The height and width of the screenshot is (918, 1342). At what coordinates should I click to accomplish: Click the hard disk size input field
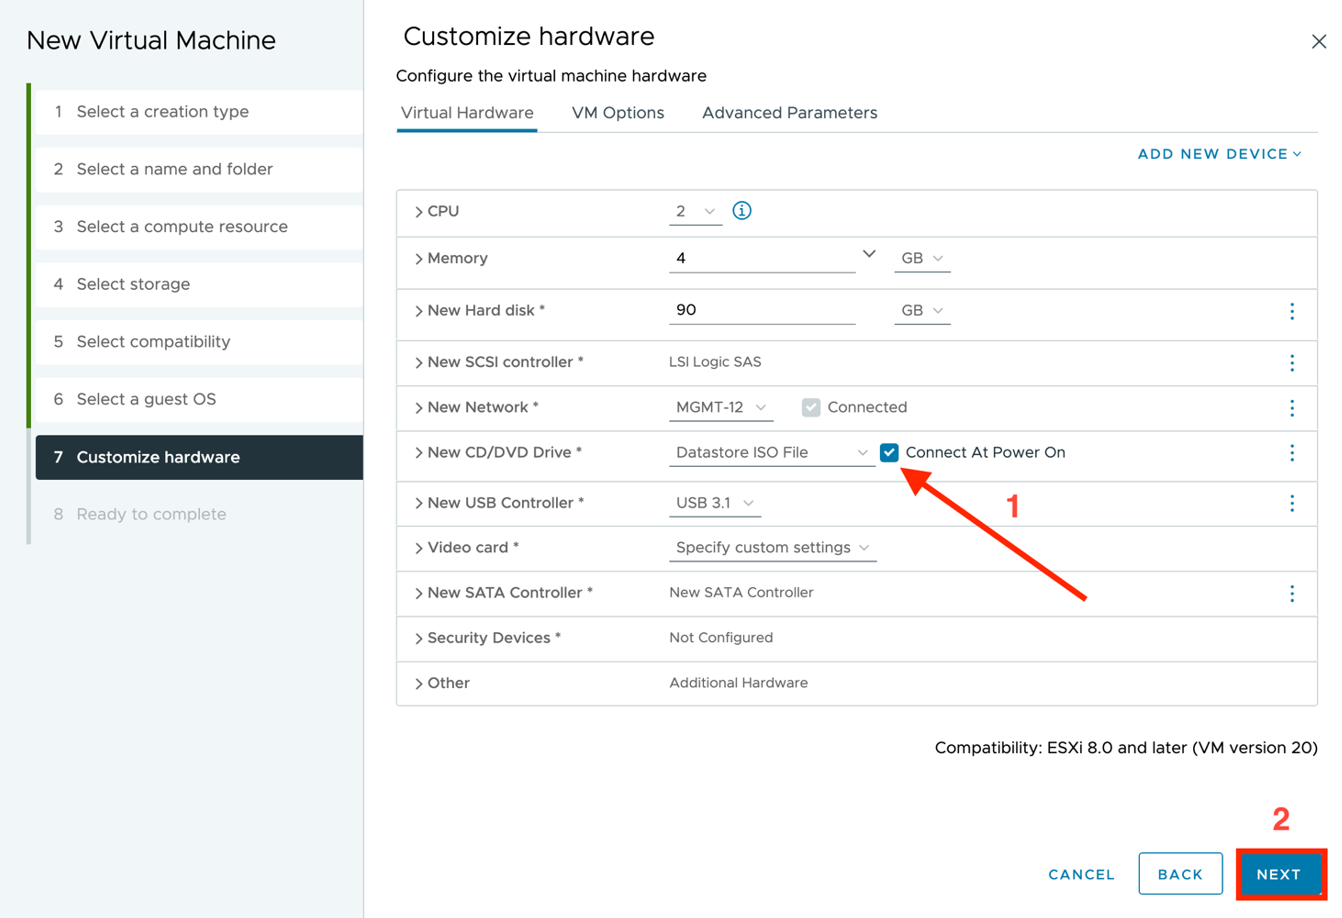pyautogui.click(x=761, y=311)
